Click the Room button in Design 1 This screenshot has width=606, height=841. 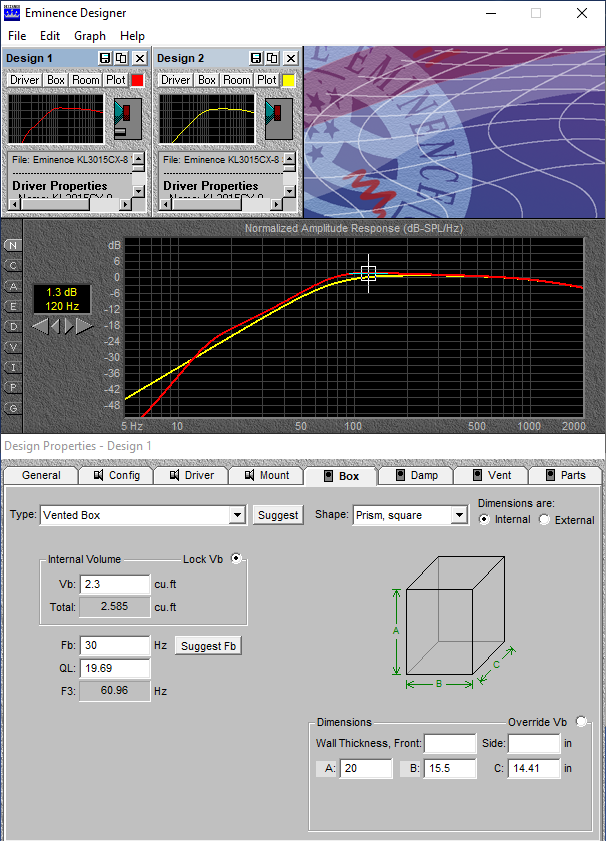pyautogui.click(x=86, y=80)
